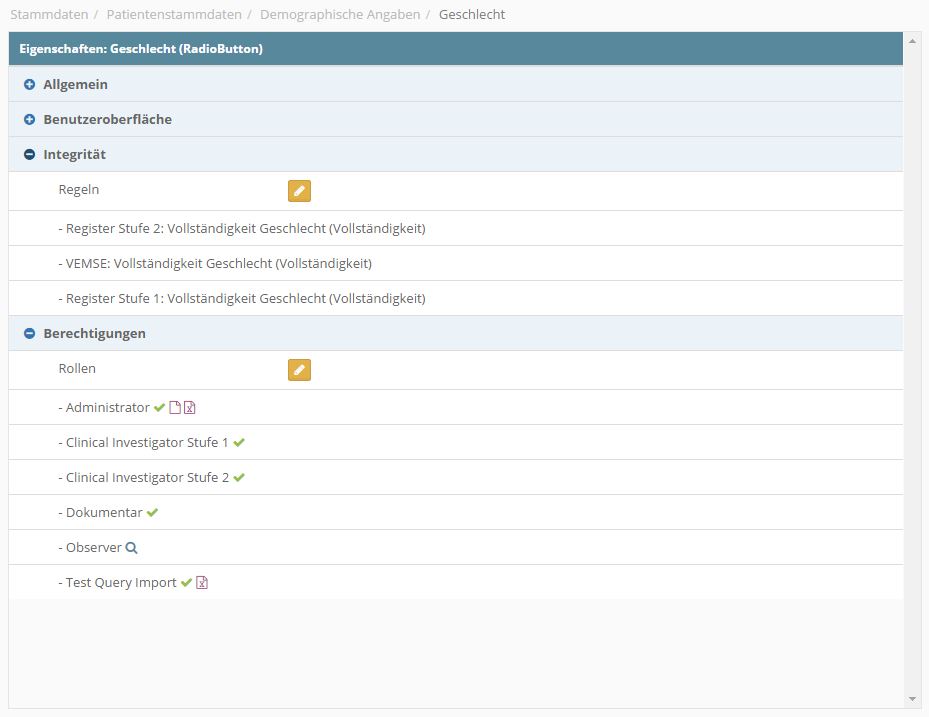
Task: Click green checkmark beside Clinical Investigator Stufe 1
Action: point(239,443)
